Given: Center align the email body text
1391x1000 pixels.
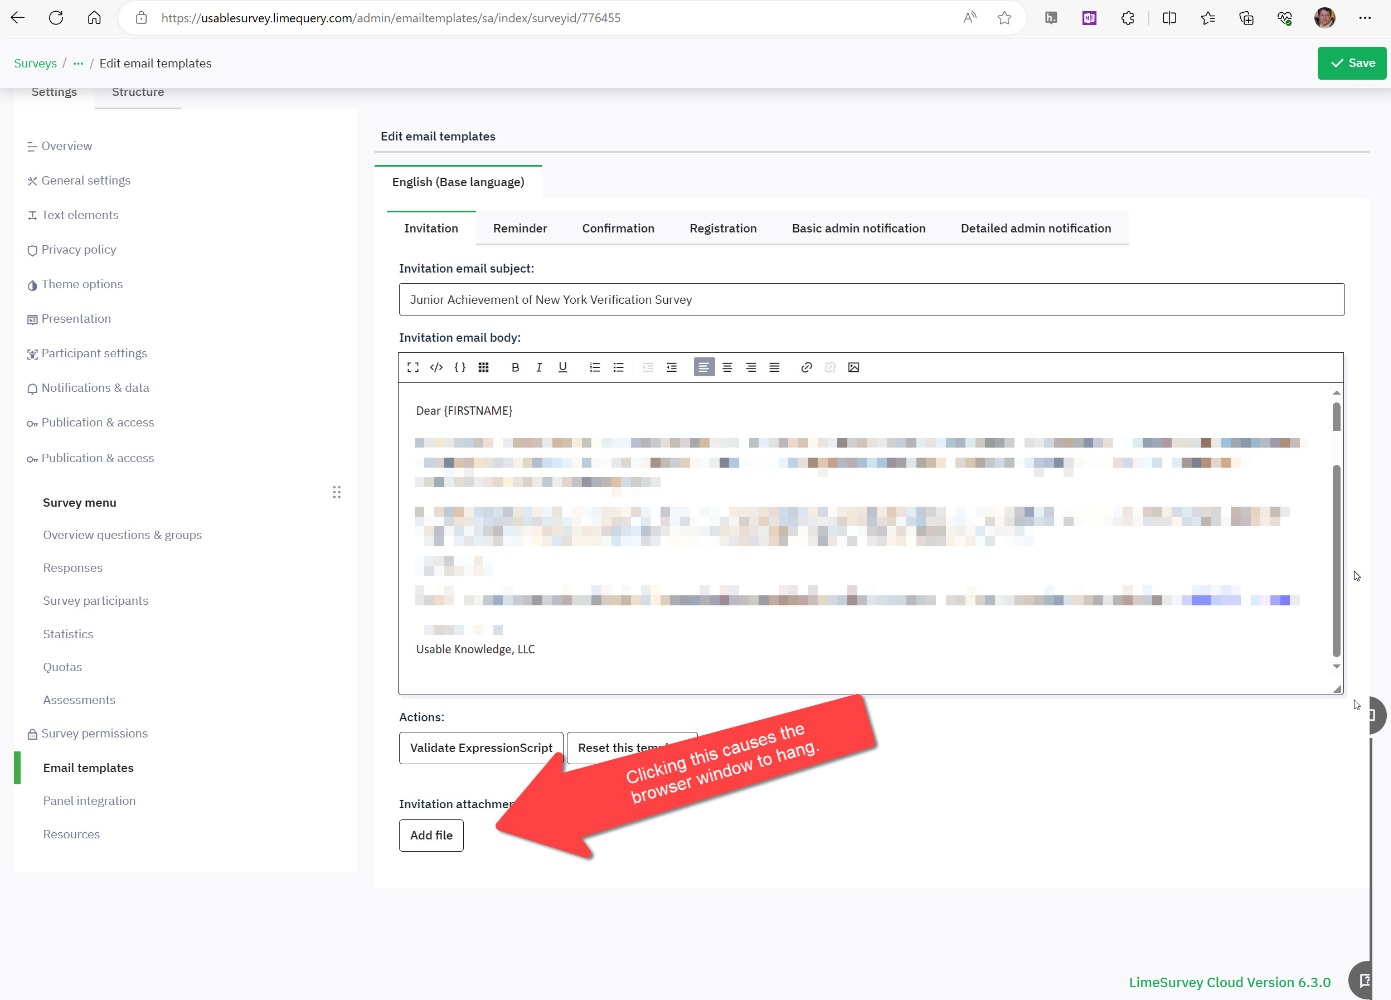Looking at the screenshot, I should (727, 367).
